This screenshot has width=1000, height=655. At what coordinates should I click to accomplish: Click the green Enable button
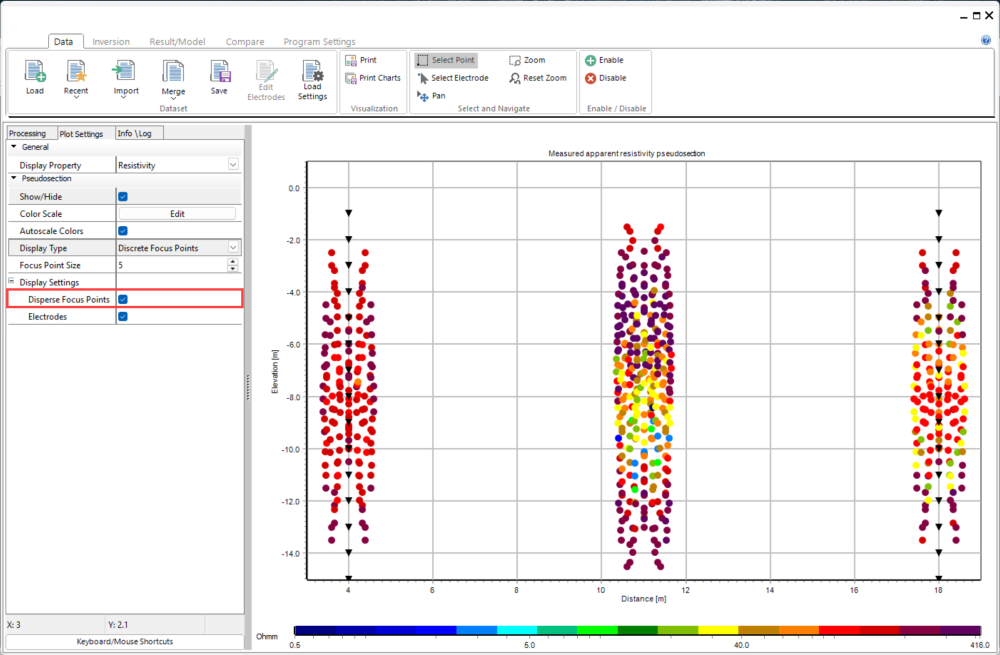point(604,60)
